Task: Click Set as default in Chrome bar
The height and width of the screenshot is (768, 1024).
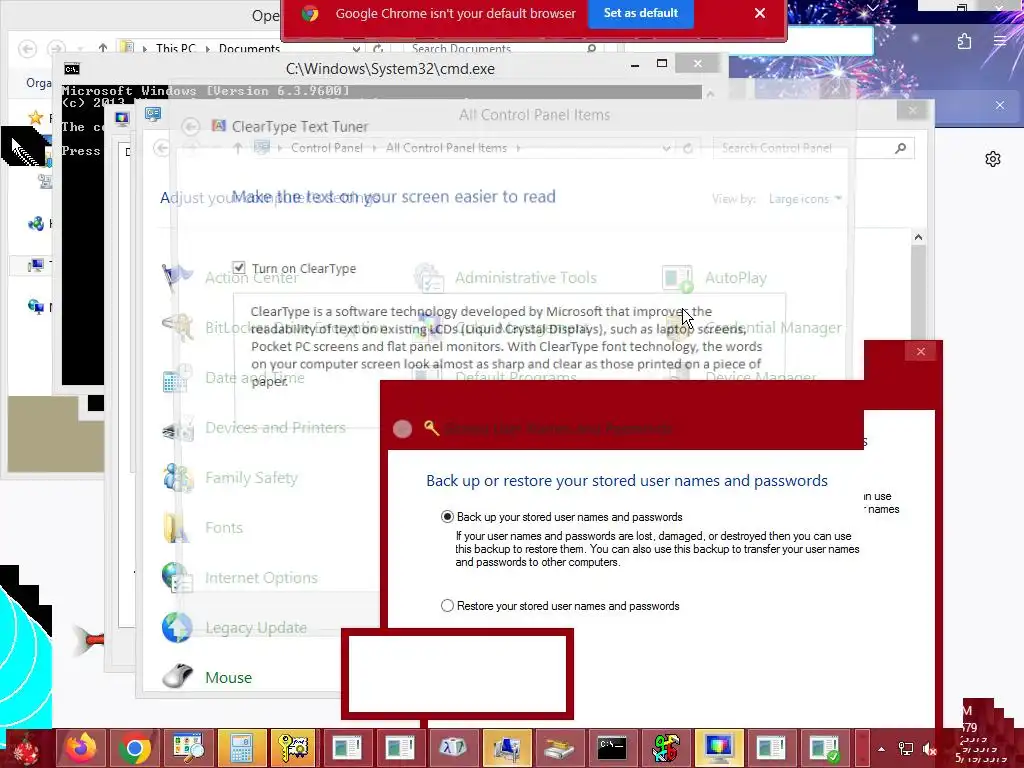Action: click(641, 13)
